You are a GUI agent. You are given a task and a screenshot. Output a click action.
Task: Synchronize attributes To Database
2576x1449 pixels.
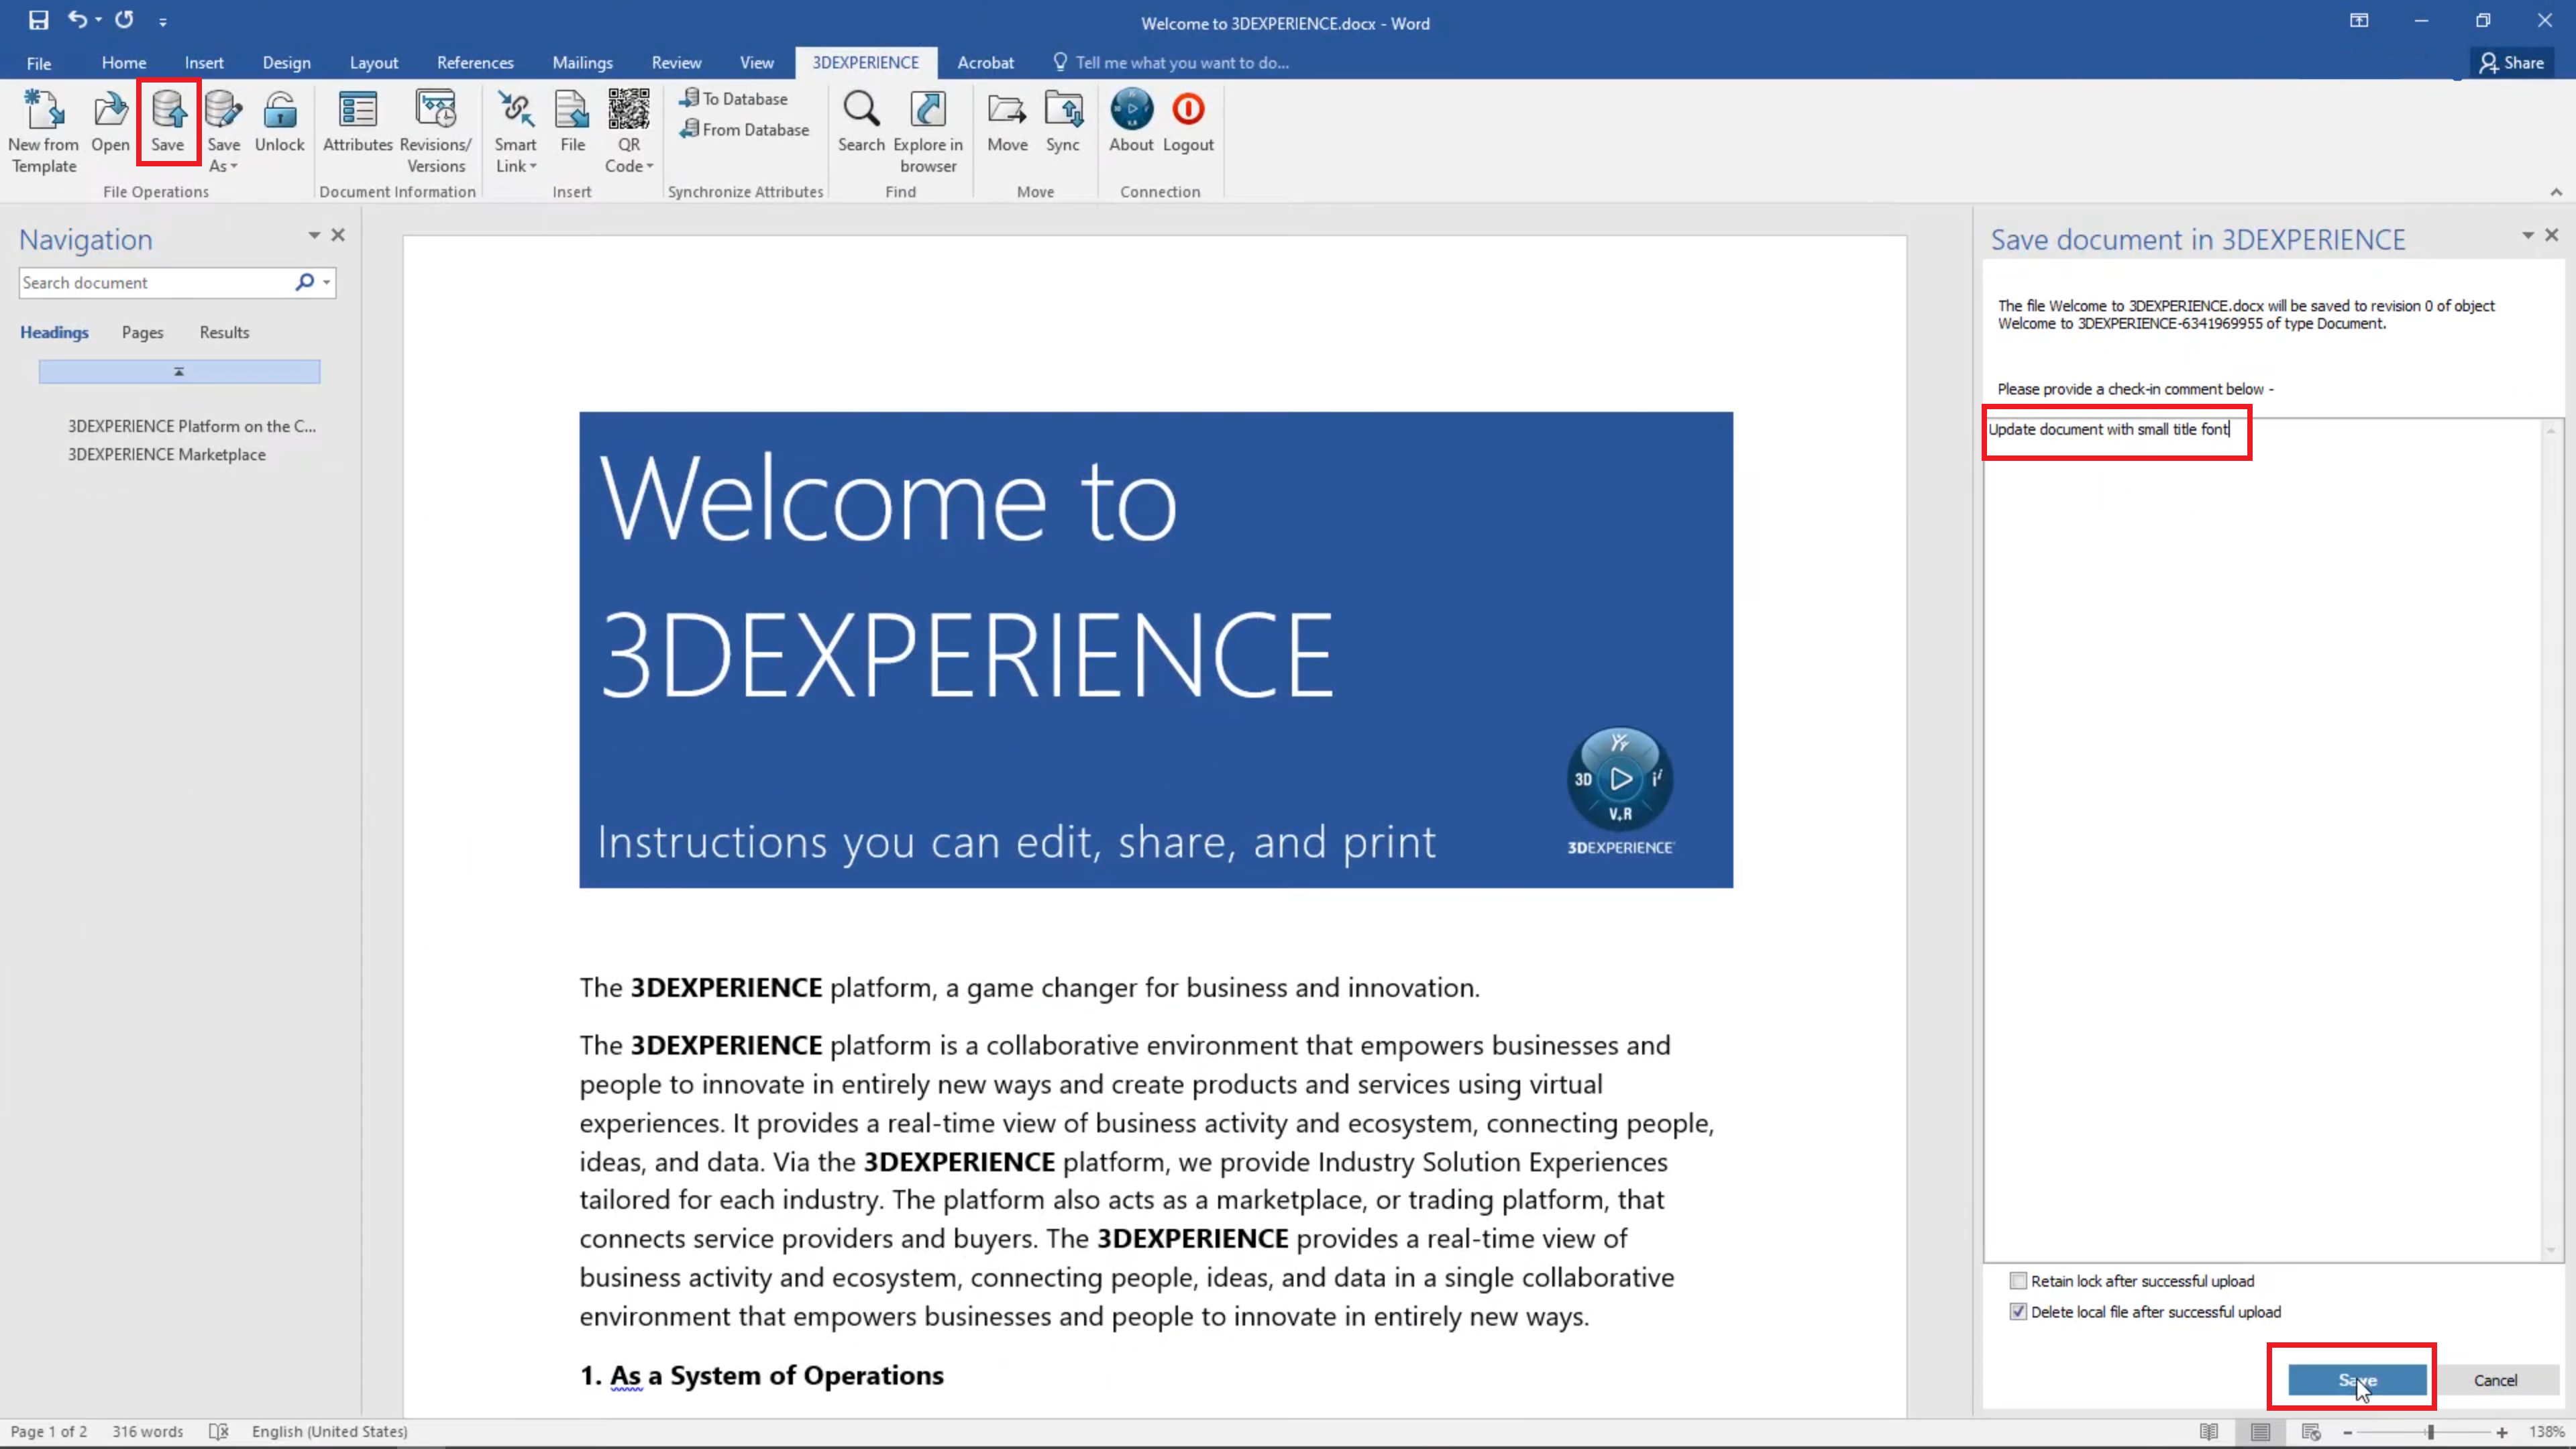pyautogui.click(x=735, y=99)
